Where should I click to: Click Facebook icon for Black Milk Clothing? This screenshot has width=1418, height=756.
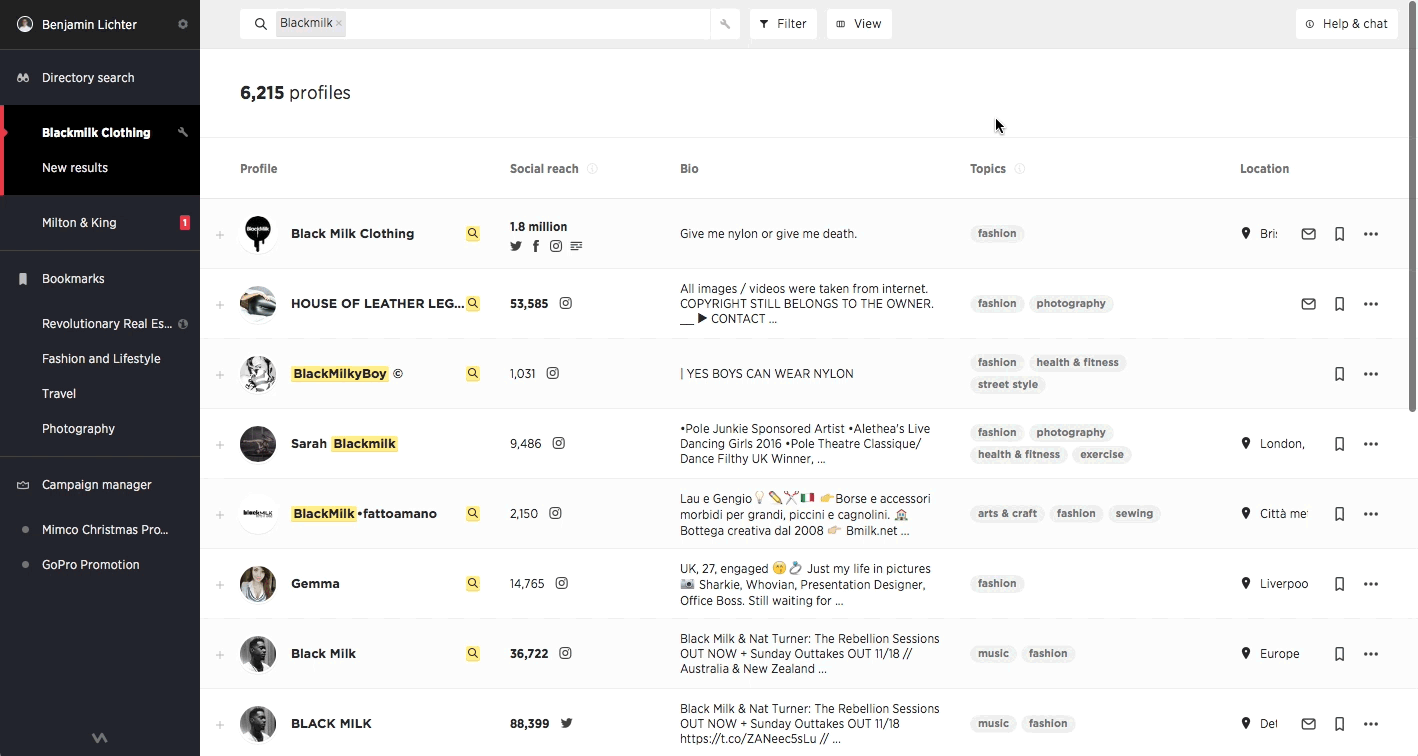(536, 246)
